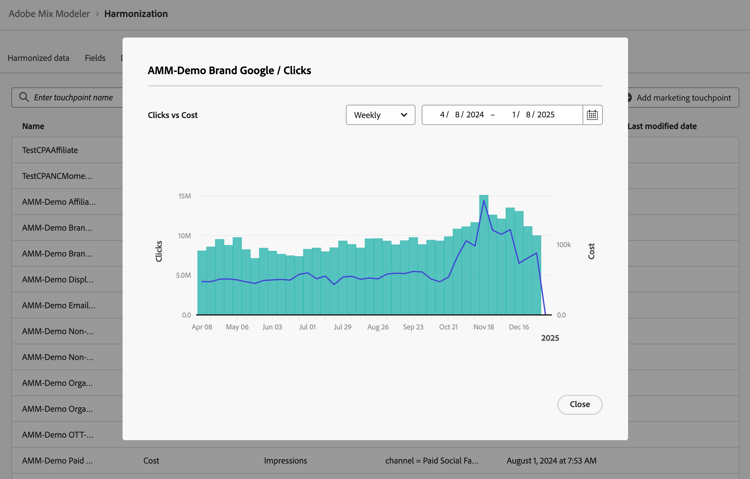
Task: Open the Fields tab
Action: pos(95,58)
